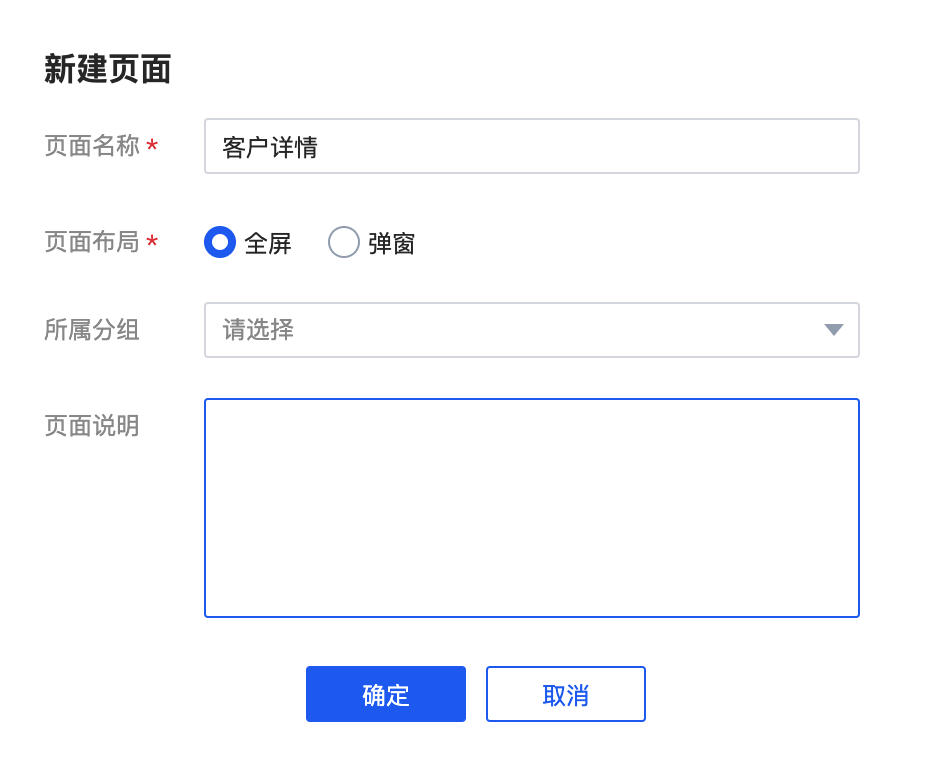Viewport: 944px width, 762px height.
Task: Choose the 弹窗 layout radio button
Action: tap(344, 242)
